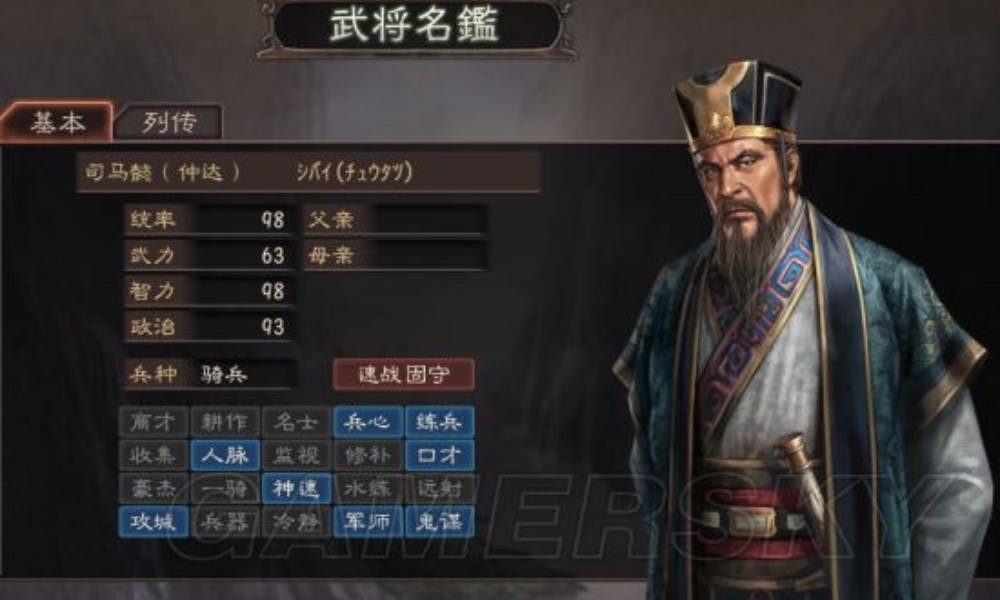Switch to the 列传 tab

(169, 122)
